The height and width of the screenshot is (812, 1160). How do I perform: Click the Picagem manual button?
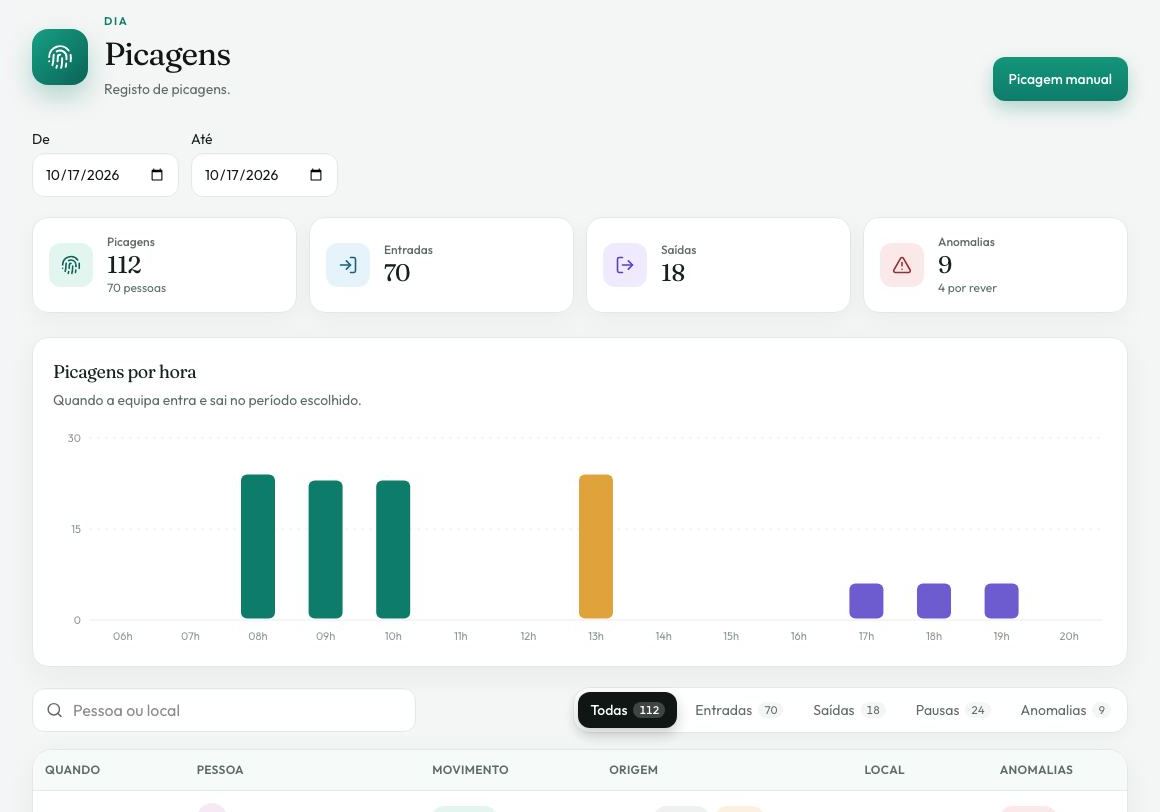(x=1060, y=79)
